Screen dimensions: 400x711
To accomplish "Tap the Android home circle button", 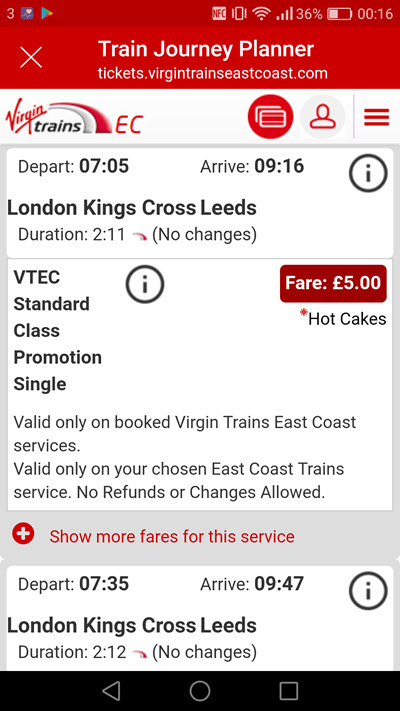I will pos(200,691).
